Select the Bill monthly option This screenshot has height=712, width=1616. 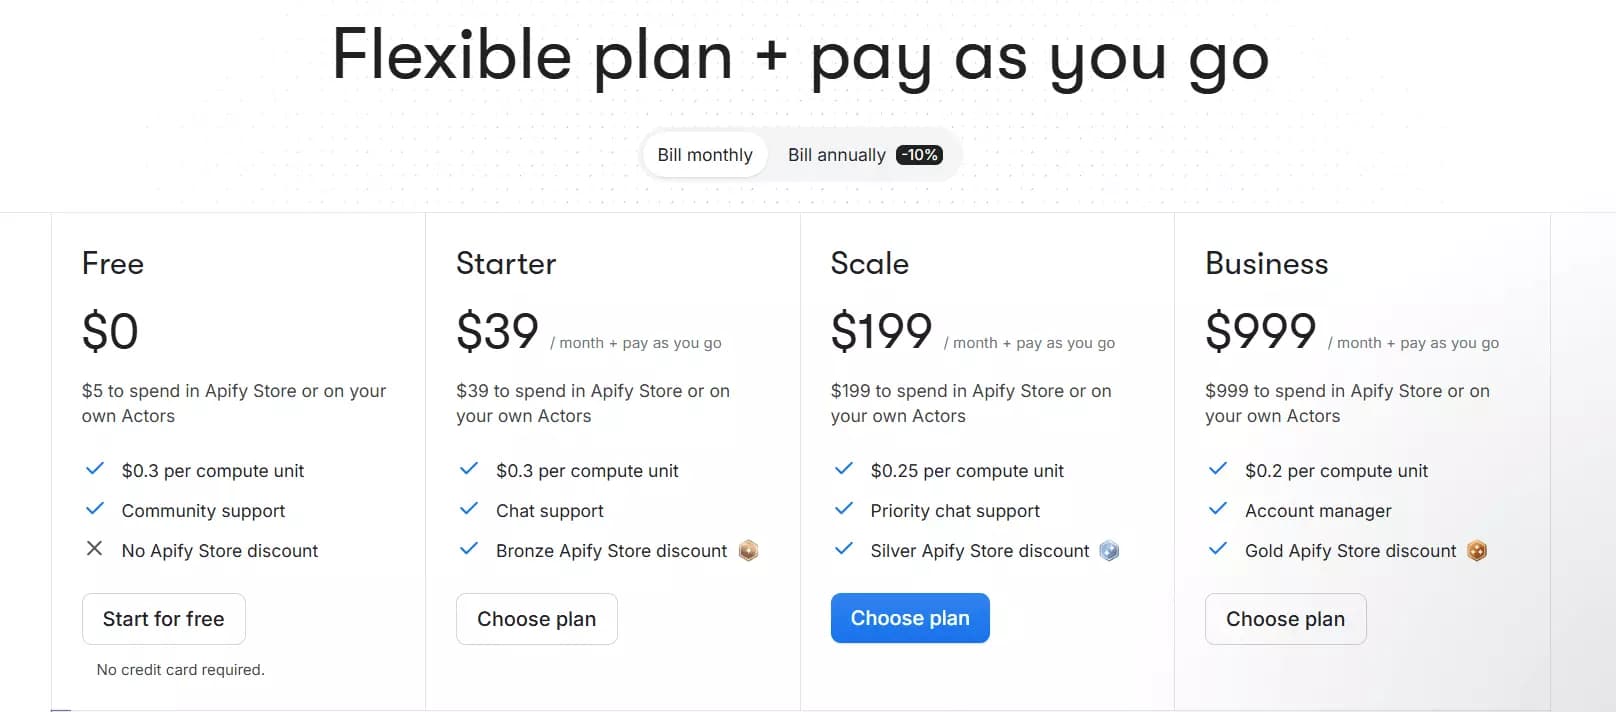click(x=704, y=154)
